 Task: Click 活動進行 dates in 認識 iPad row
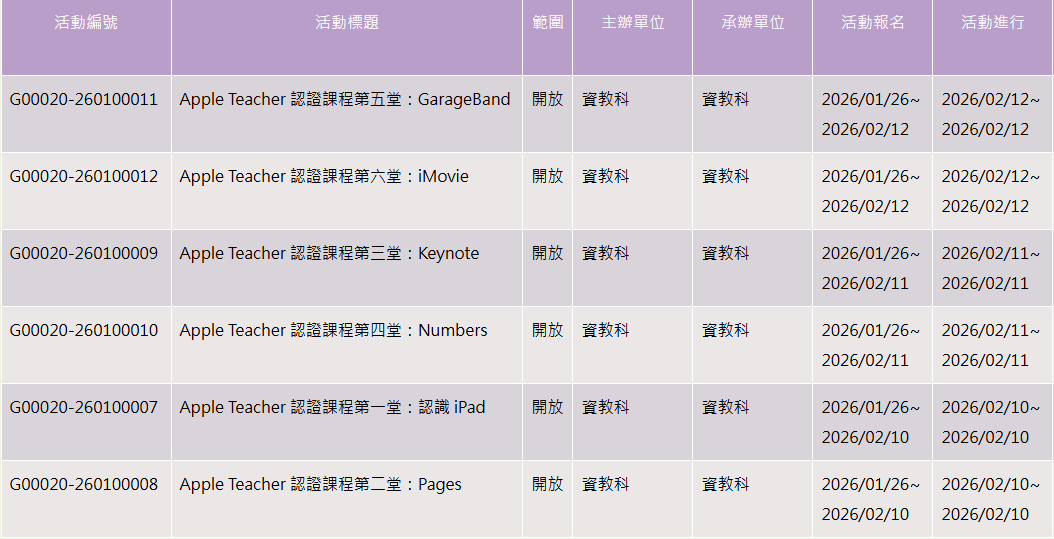pos(991,422)
